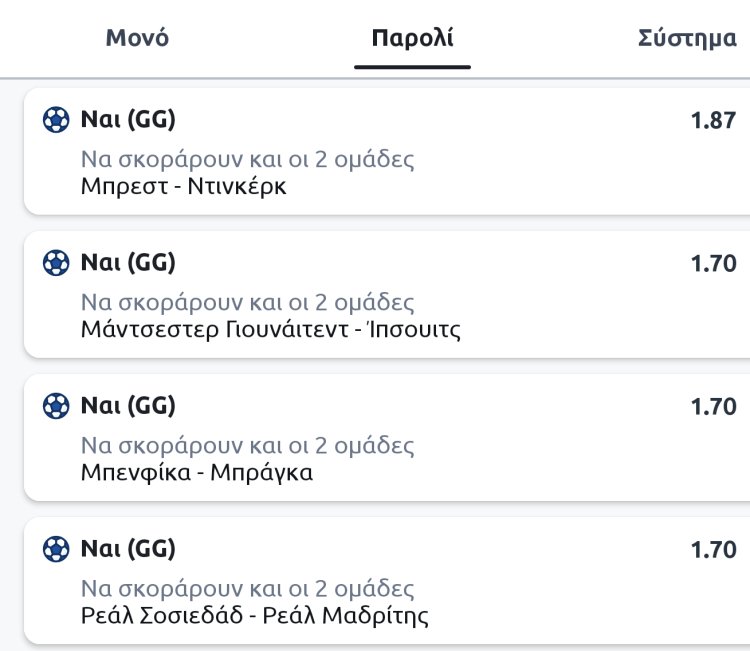Viewport: 750px width, 651px height.
Task: Click soccer ball icon for Μπενφίκα - Μπράγκα
Action: 56,406
